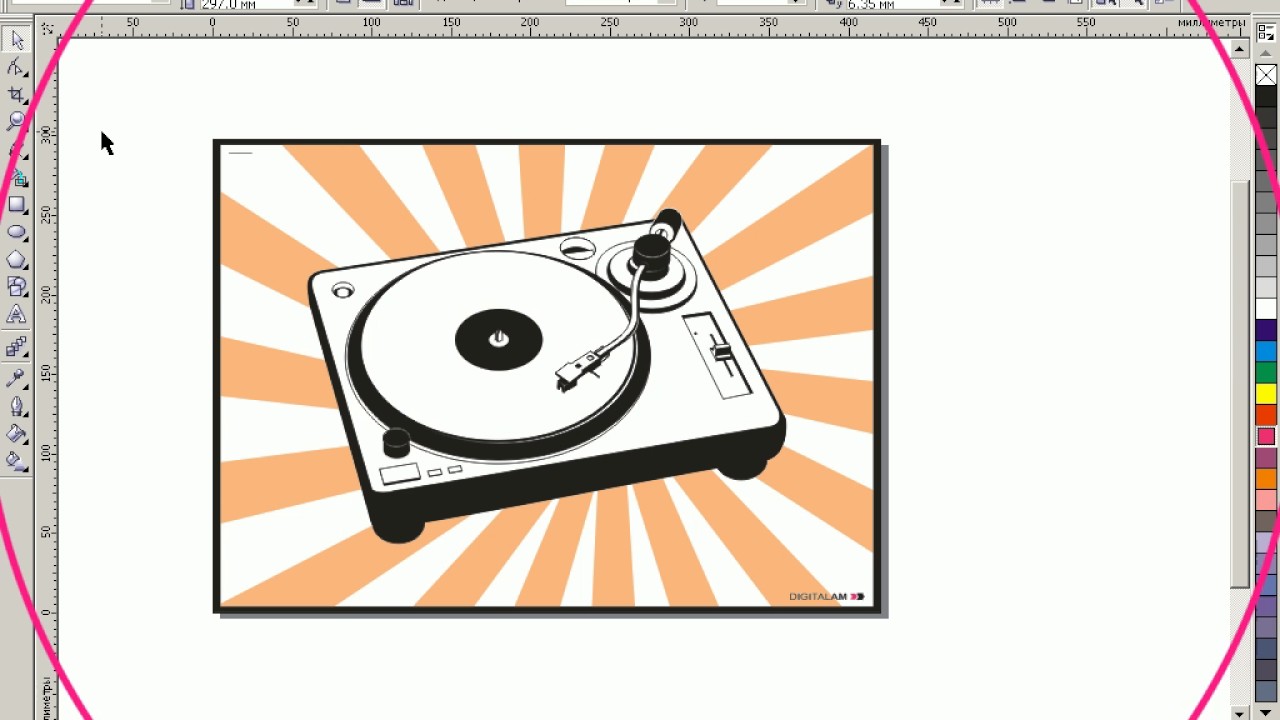The image size is (1280, 720).
Task: Select the Basic Shapes tool
Action: point(17,287)
